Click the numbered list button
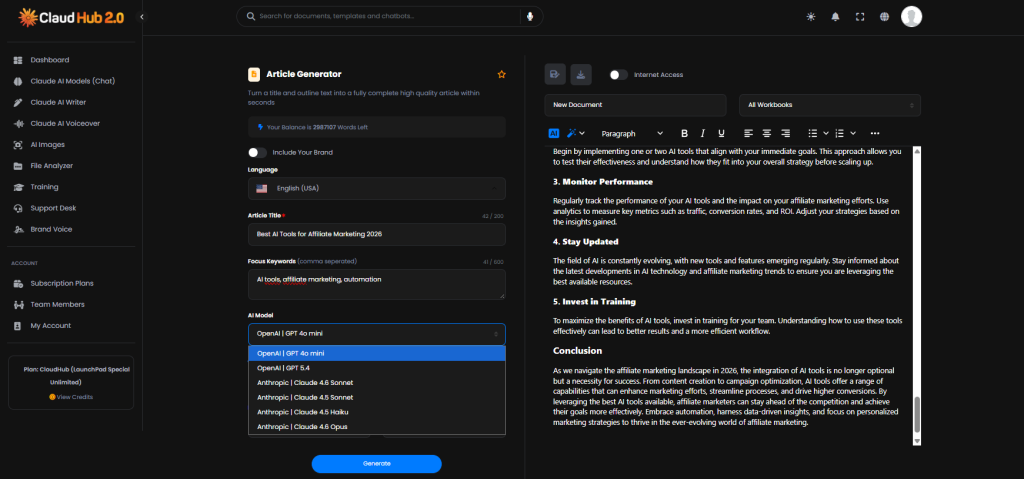The image size is (1024, 479). tap(840, 133)
